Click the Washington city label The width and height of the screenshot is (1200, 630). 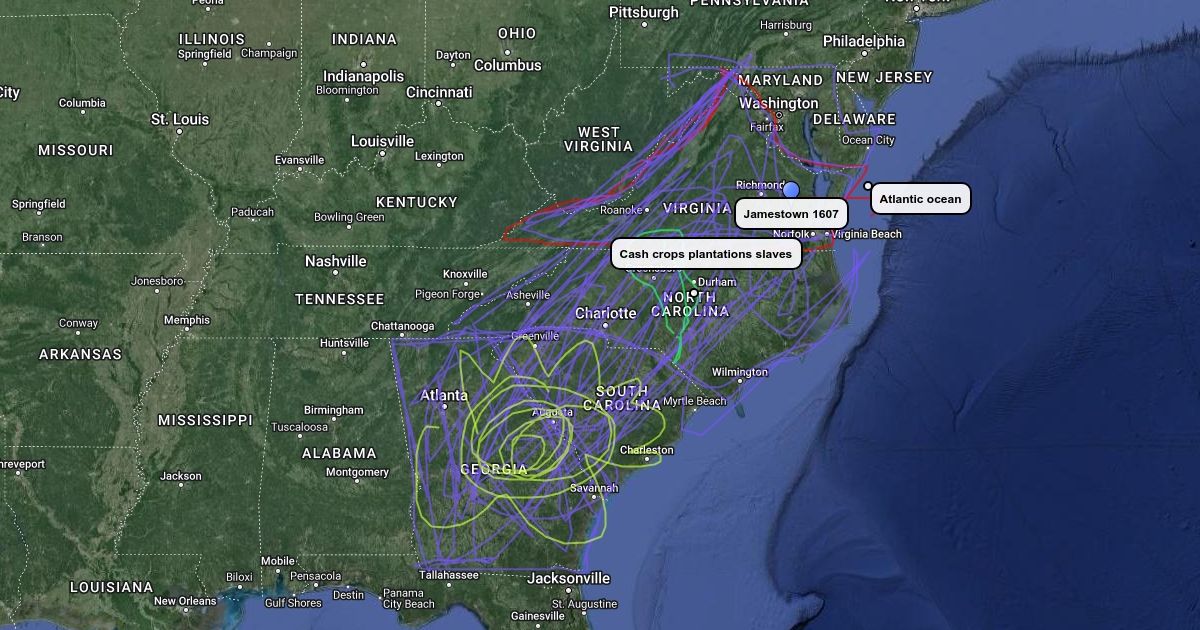[779, 103]
